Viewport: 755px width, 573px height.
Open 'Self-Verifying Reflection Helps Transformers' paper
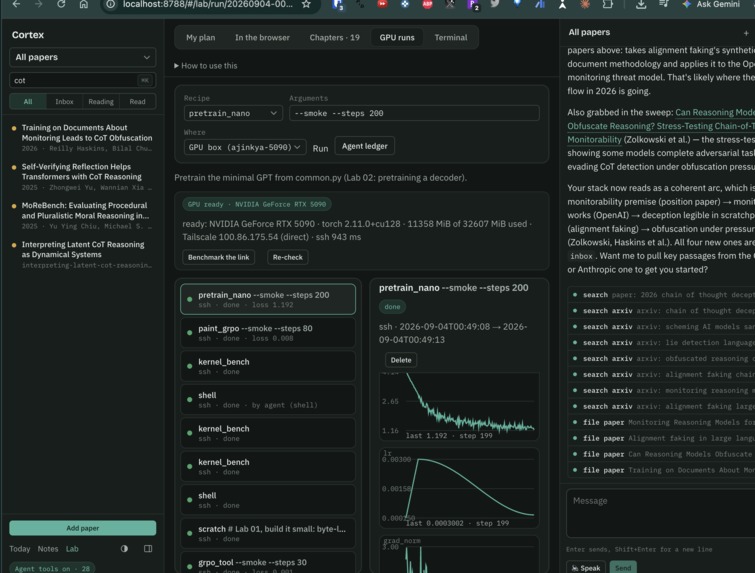pyautogui.click(x=83, y=176)
